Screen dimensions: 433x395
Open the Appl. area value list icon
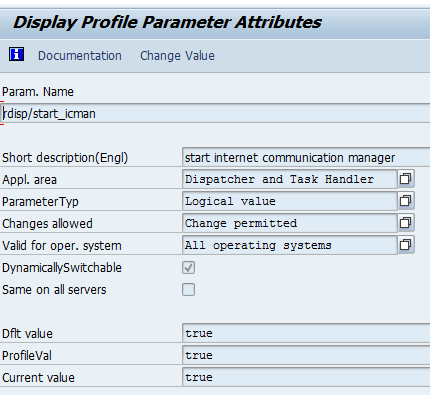[406, 179]
